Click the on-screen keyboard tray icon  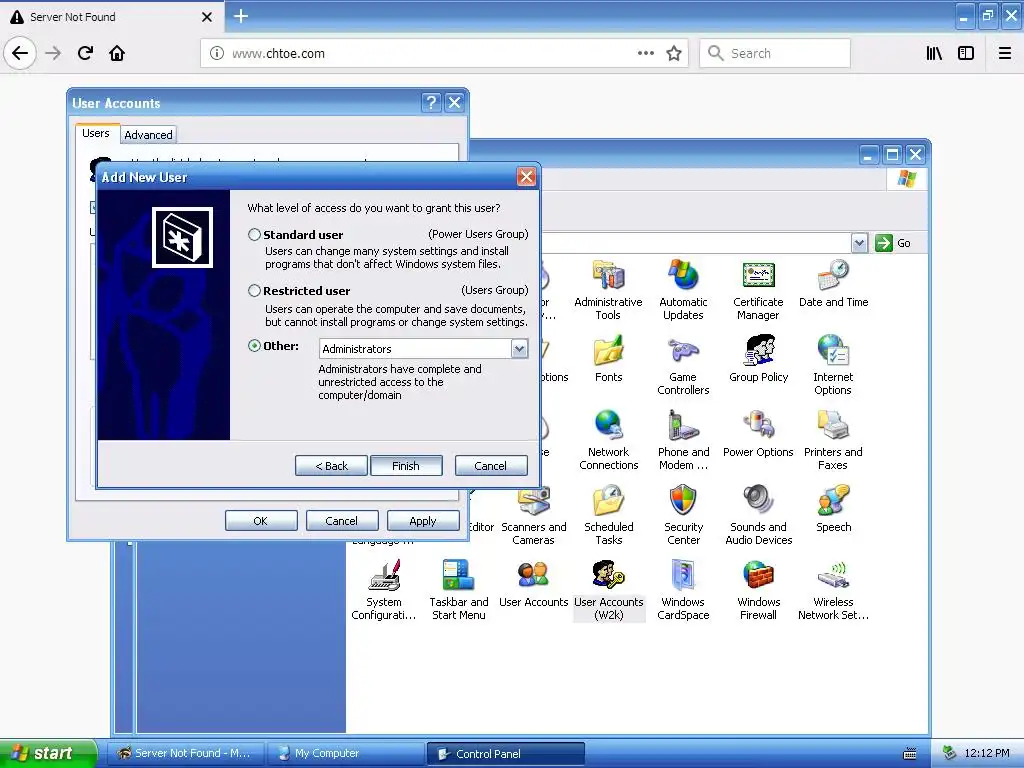coord(910,754)
